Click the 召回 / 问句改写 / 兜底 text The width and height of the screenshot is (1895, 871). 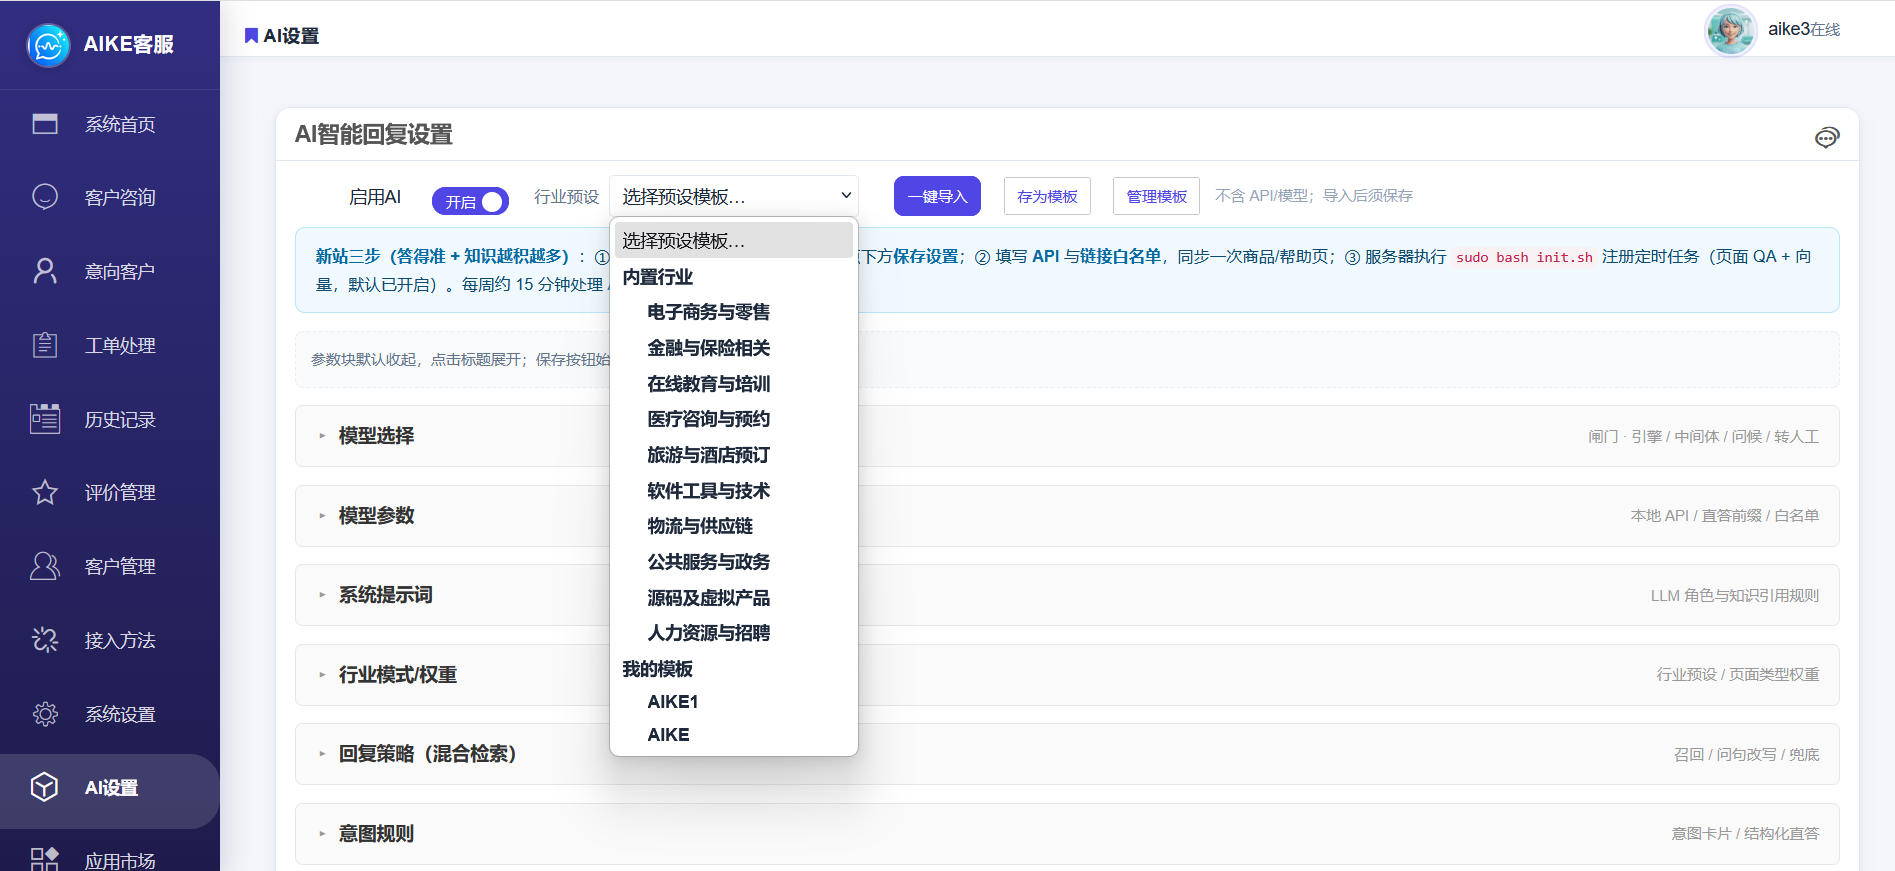point(1747,754)
